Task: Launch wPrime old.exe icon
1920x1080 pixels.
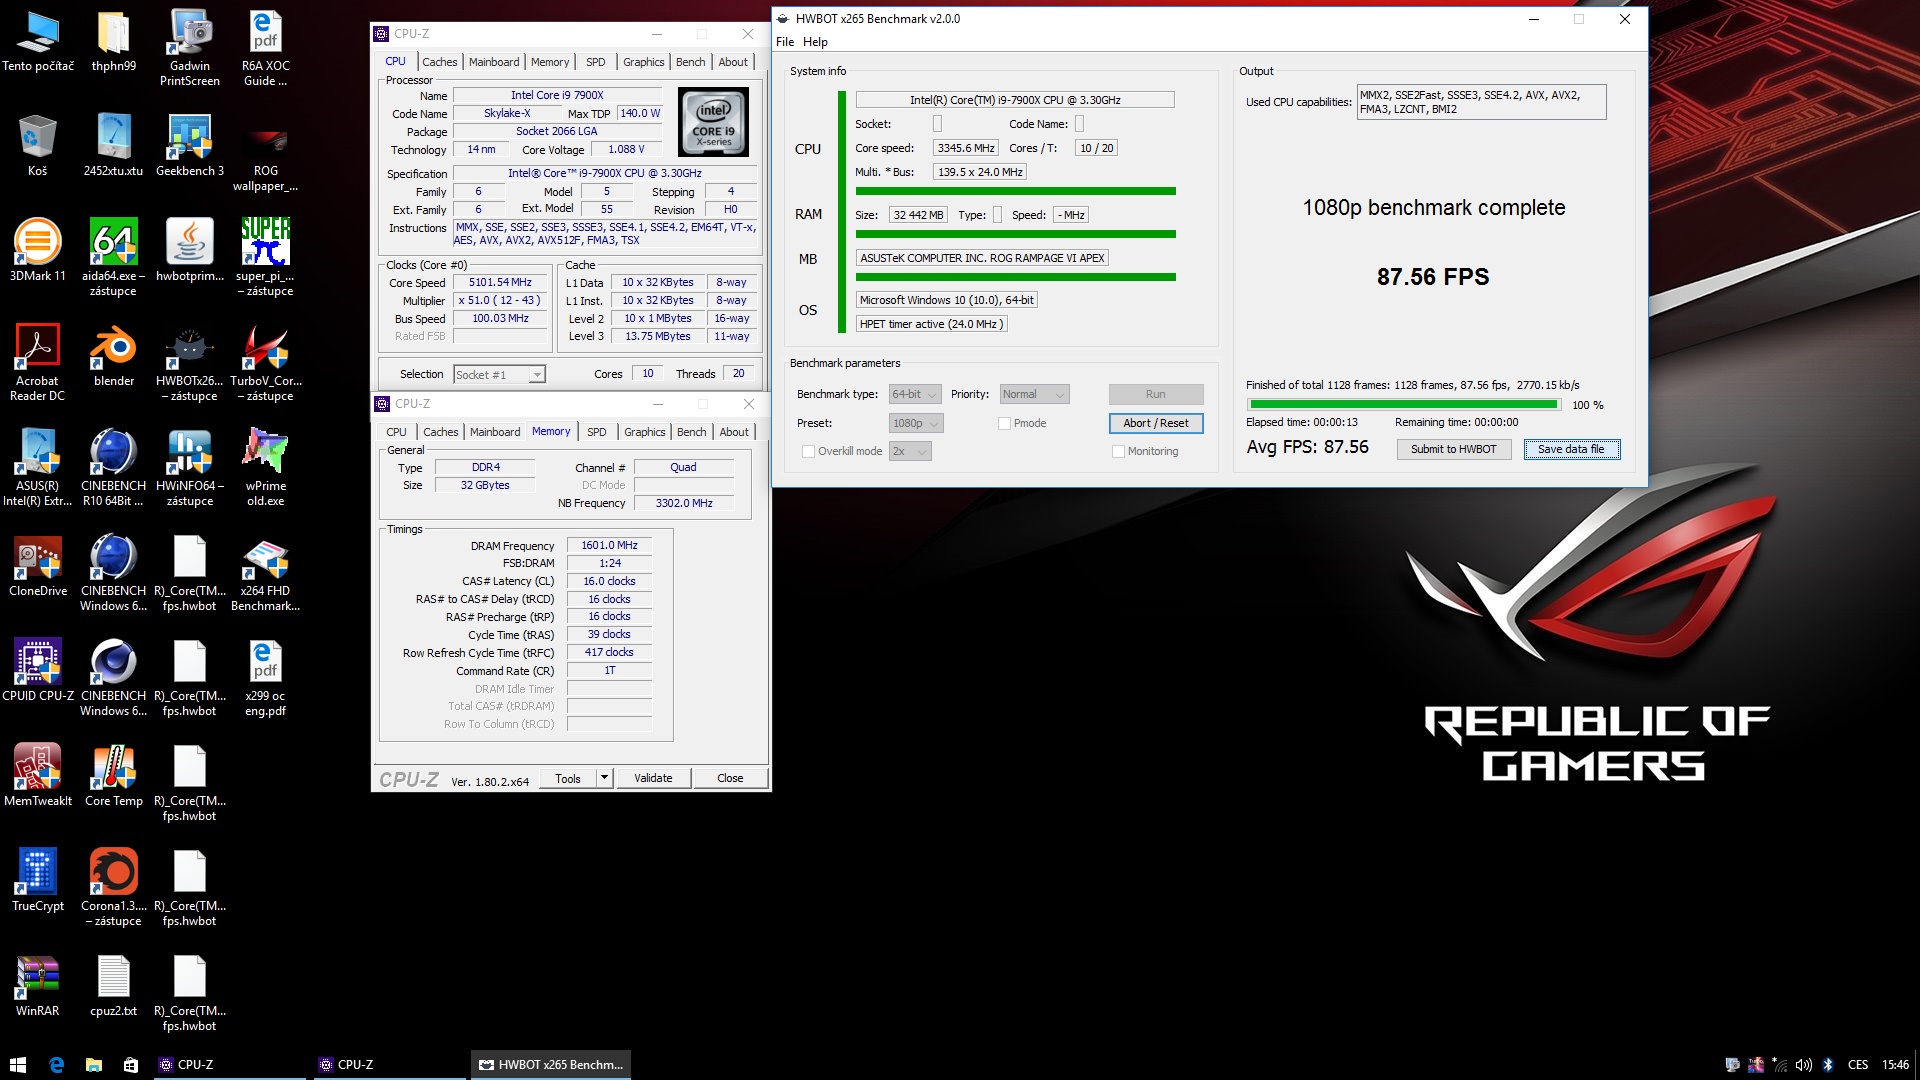Action: [265, 468]
